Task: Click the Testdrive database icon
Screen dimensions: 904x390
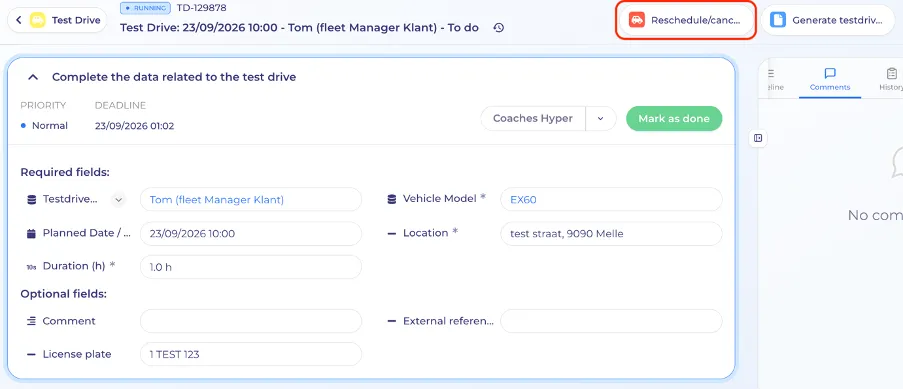Action: 31,200
